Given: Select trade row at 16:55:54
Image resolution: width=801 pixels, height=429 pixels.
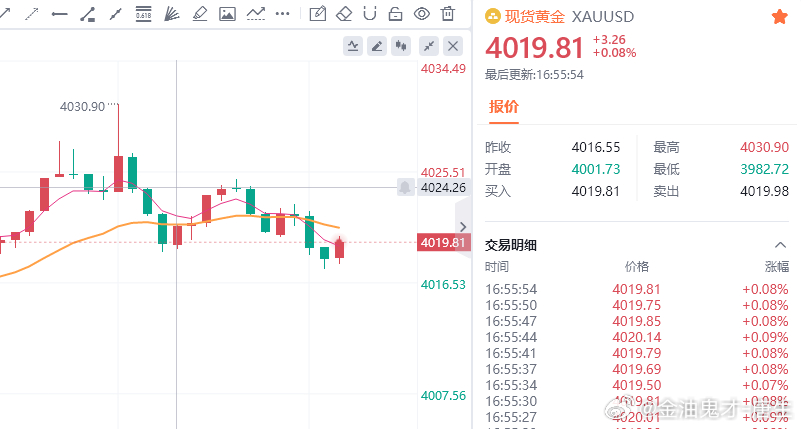Looking at the screenshot, I should 637,289.
